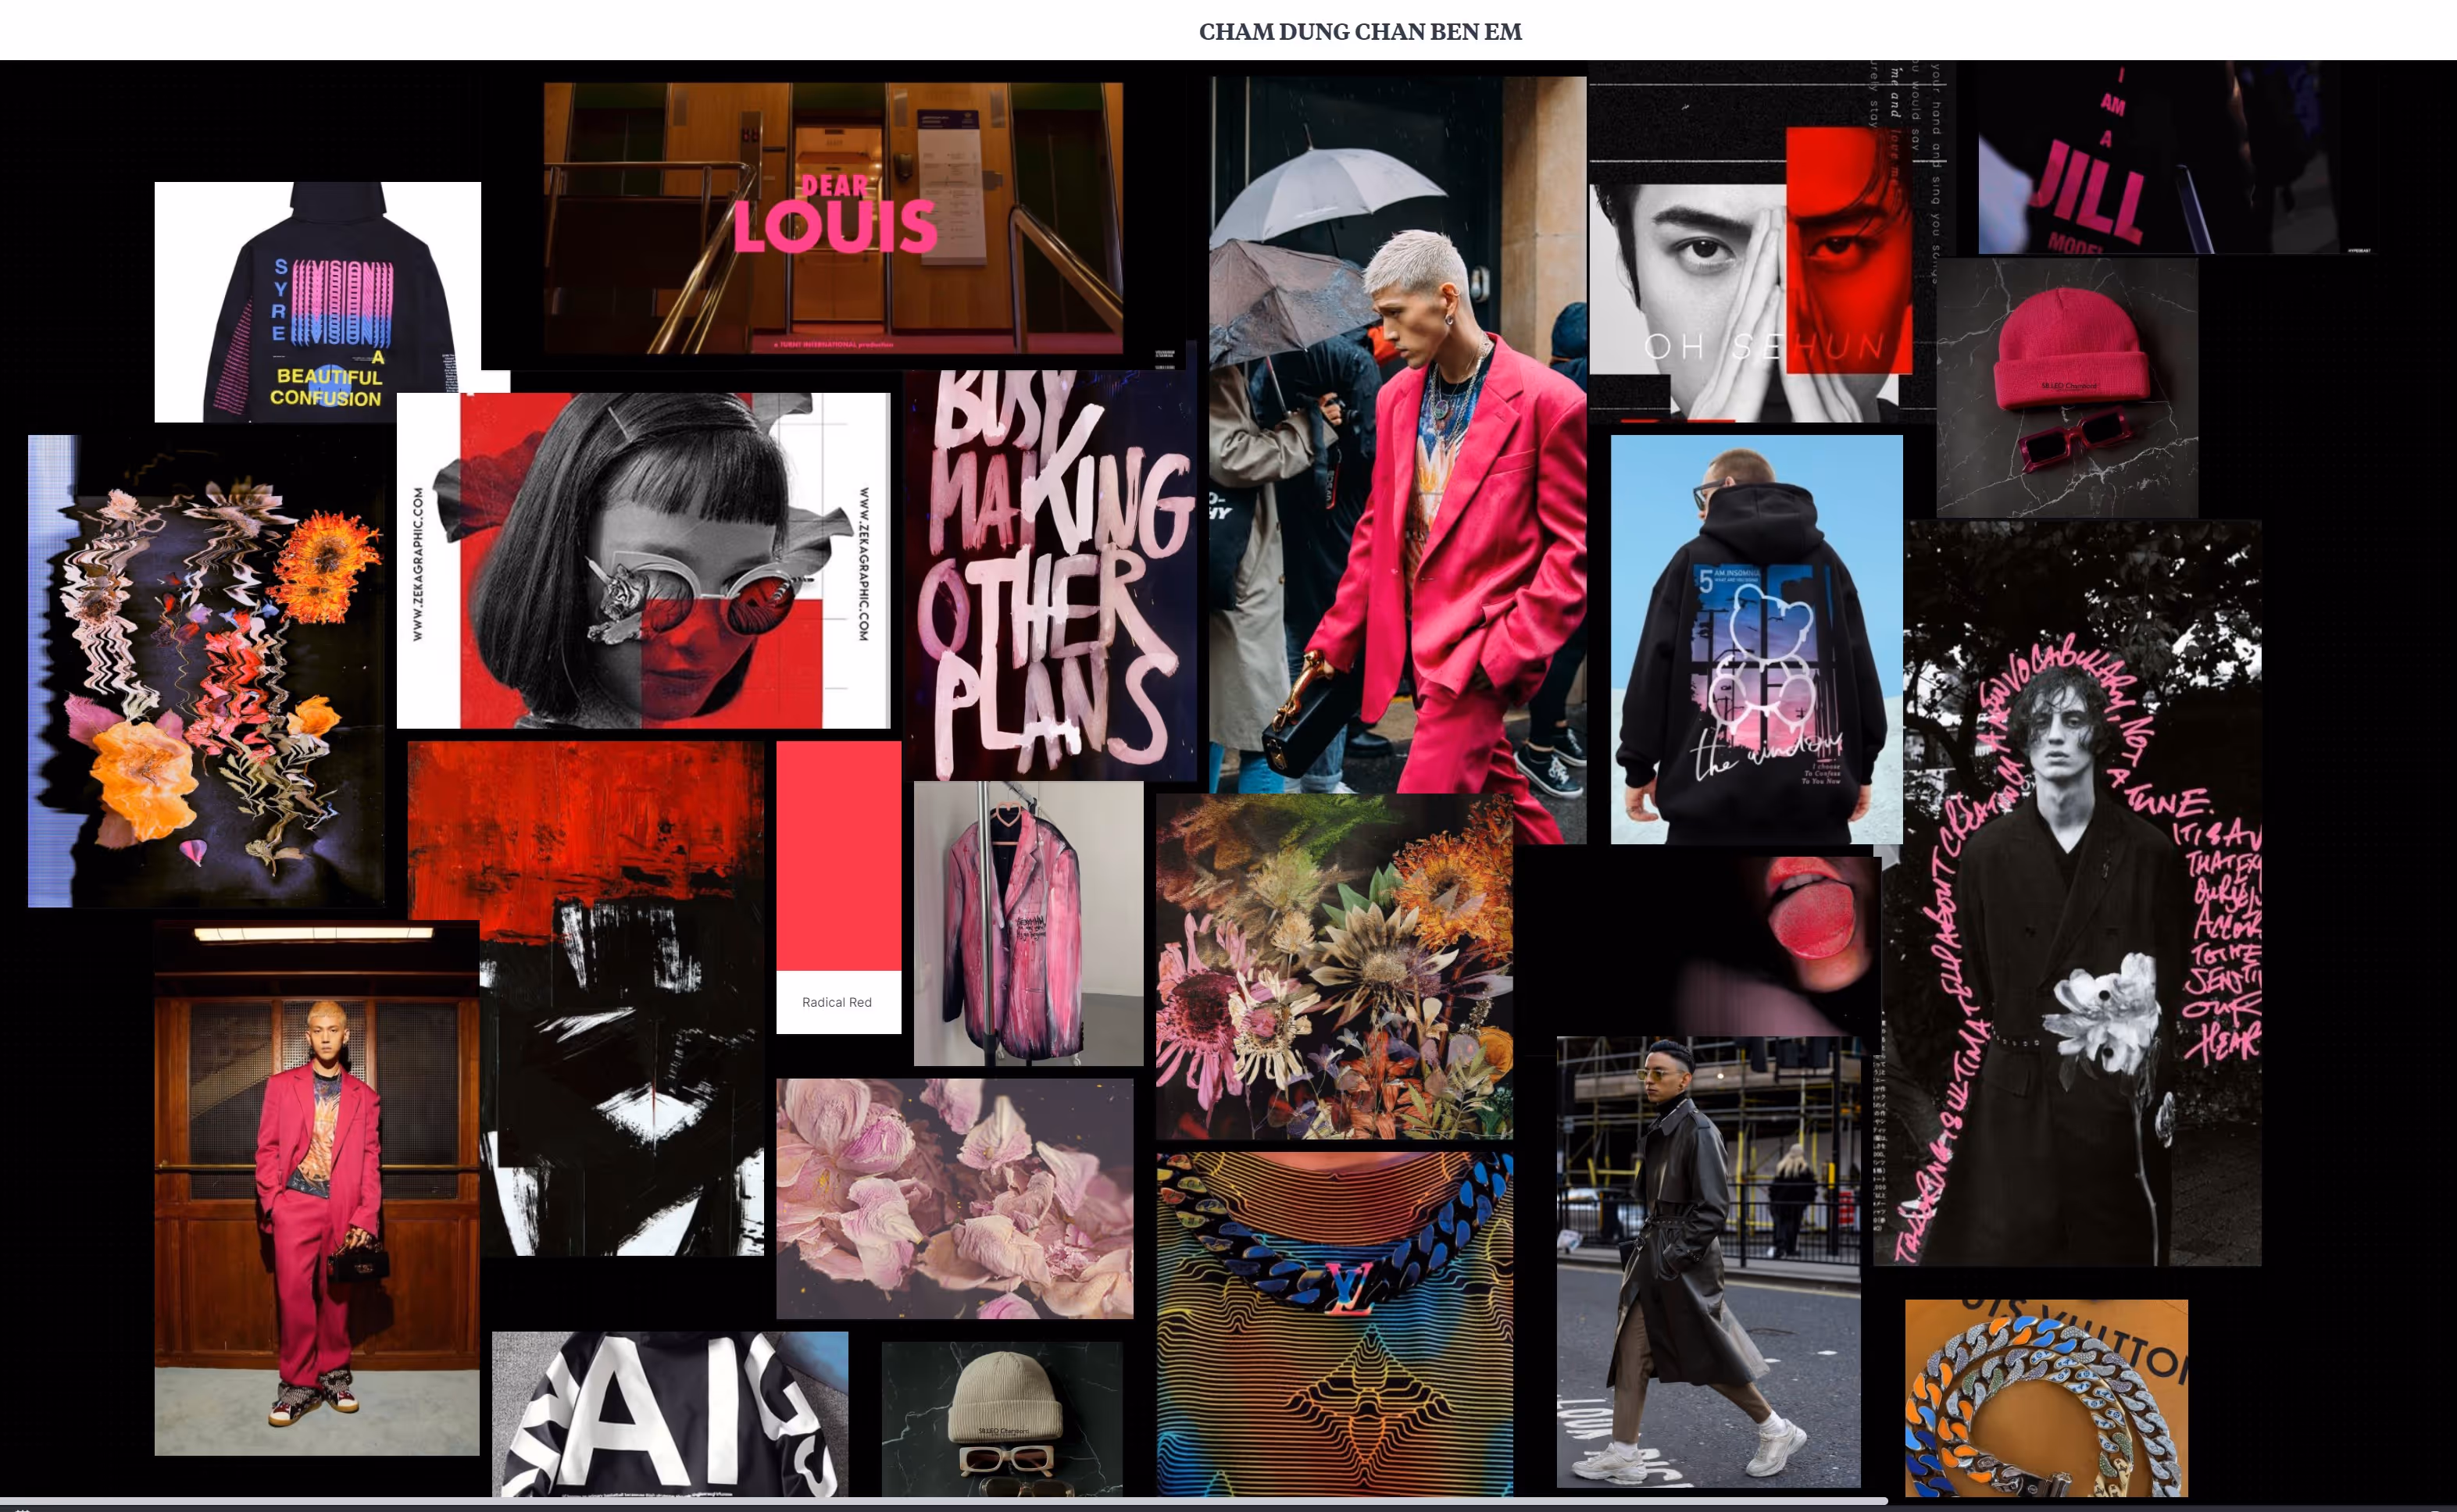Click the beige beanie with sunglasses photo
Image resolution: width=2457 pixels, height=1512 pixels.
coord(1001,1418)
